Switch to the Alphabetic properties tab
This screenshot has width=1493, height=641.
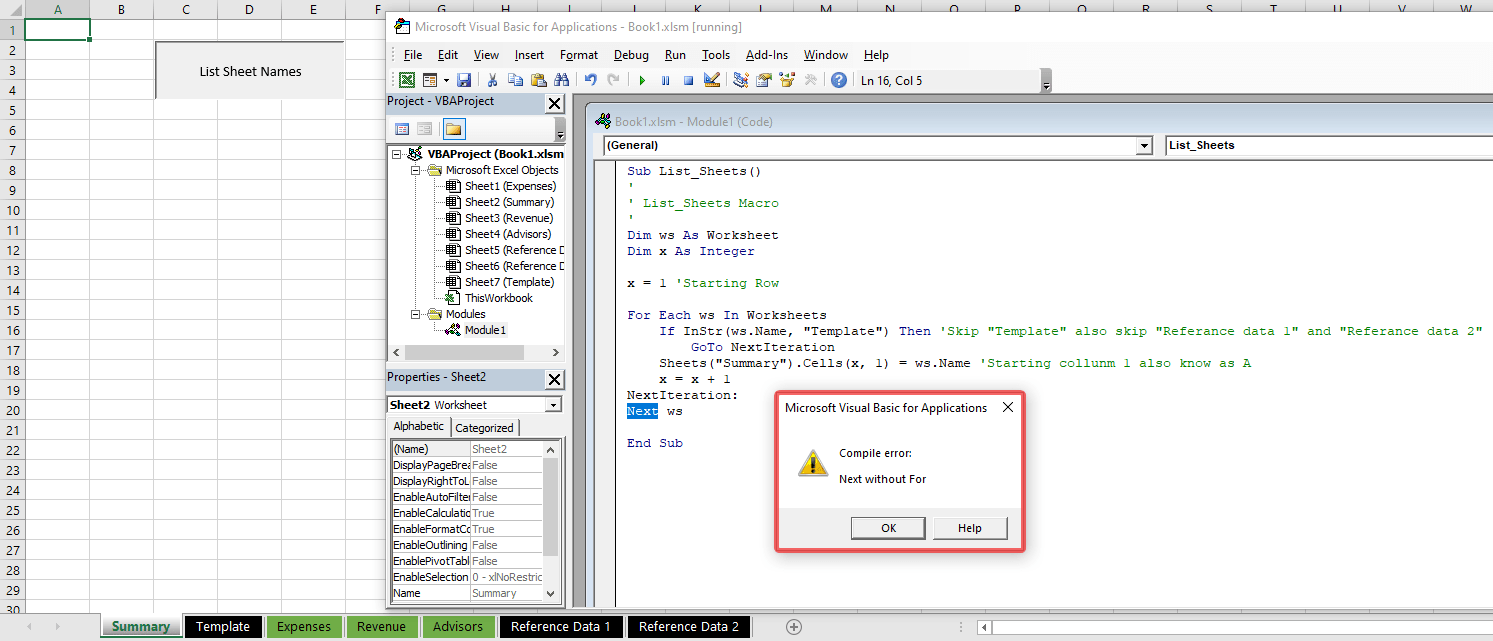(418, 427)
